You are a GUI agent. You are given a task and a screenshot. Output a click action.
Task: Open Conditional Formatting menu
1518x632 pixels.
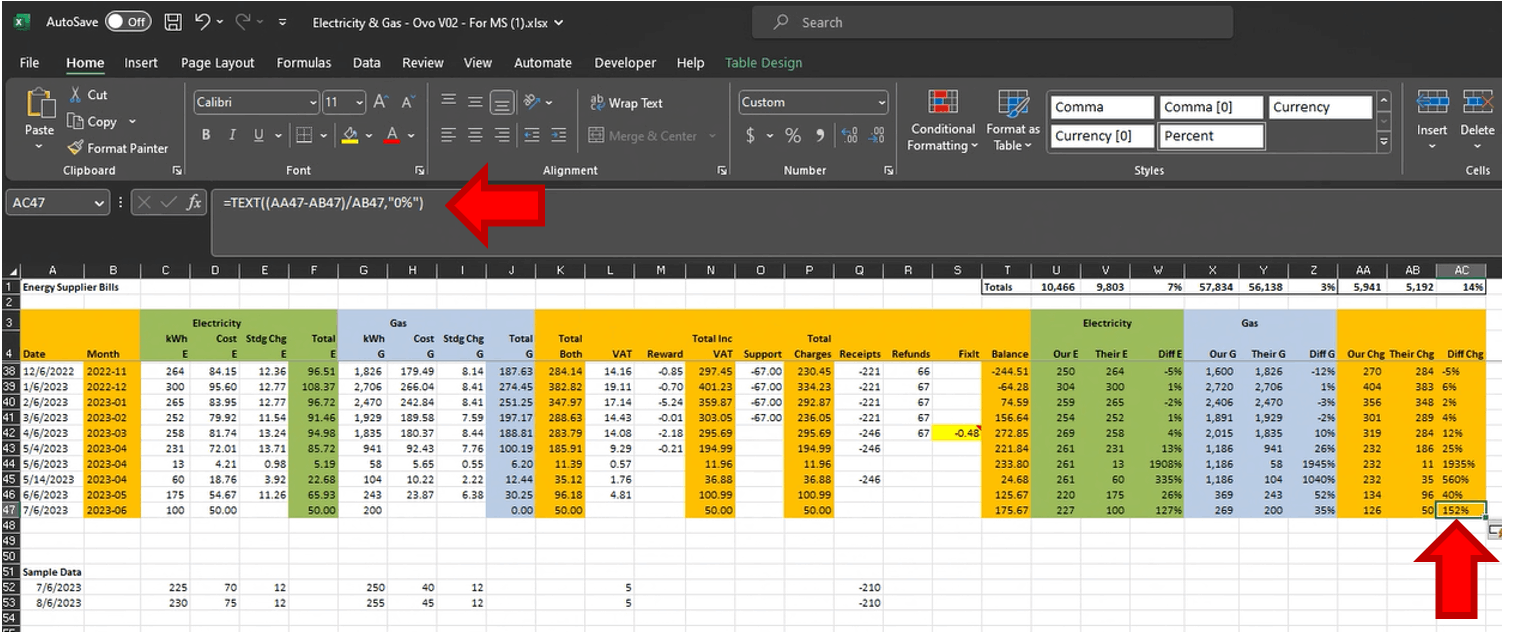point(942,121)
